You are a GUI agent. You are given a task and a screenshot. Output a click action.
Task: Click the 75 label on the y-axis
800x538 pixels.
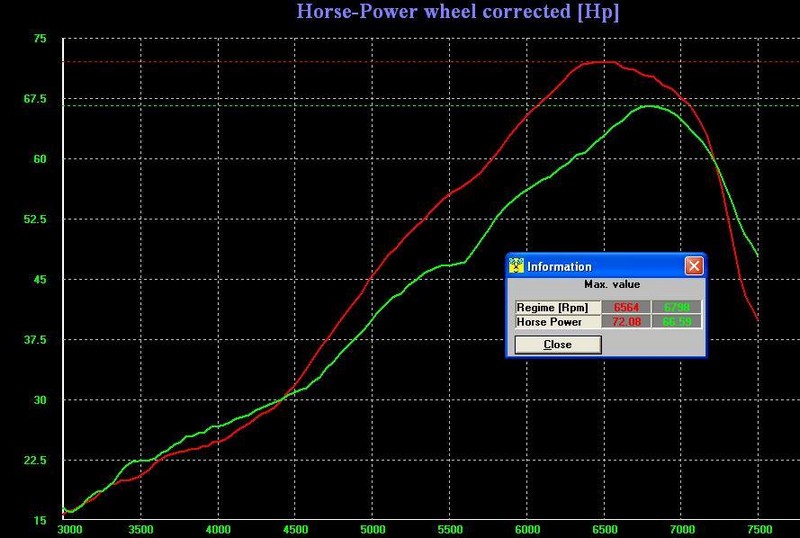point(40,38)
